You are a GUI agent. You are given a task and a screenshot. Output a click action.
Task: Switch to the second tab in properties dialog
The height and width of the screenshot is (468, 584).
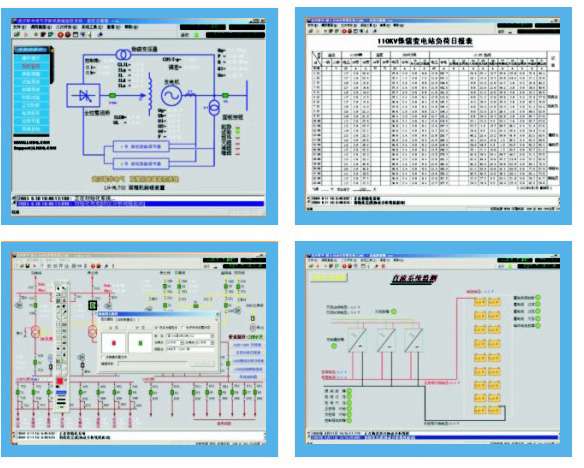click(x=127, y=319)
